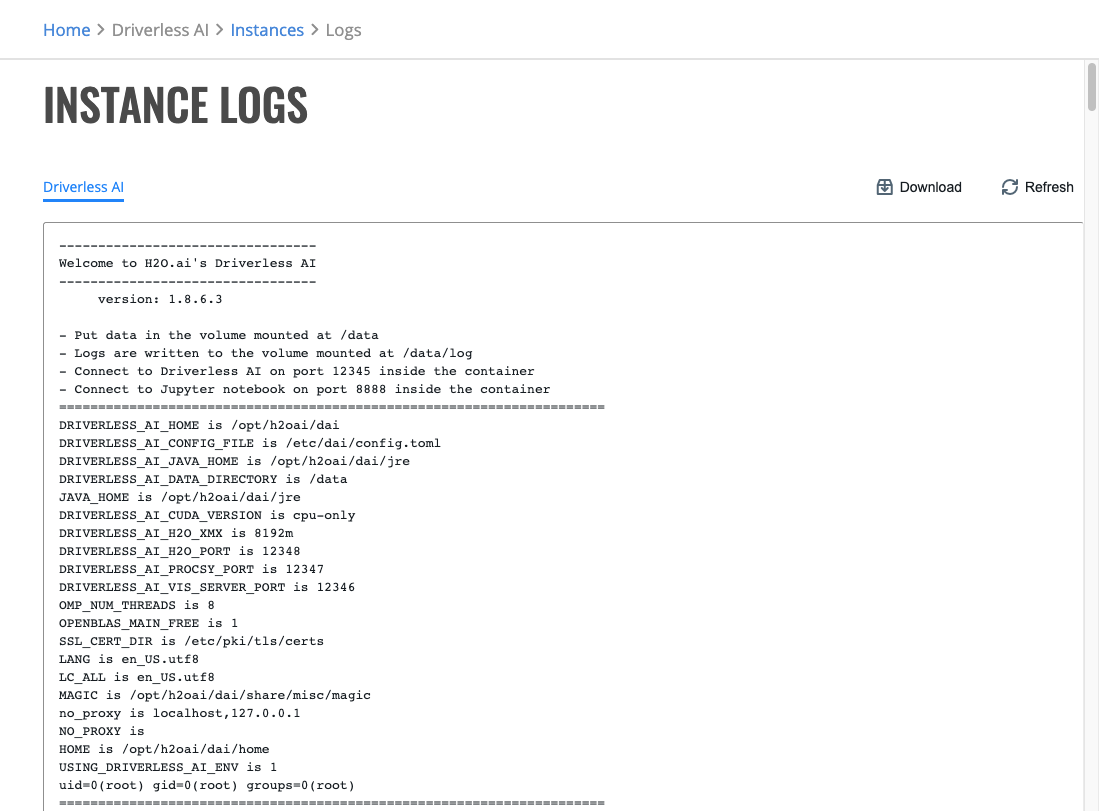This screenshot has width=1110, height=811.
Task: Click the Download icon
Action: coord(884,187)
